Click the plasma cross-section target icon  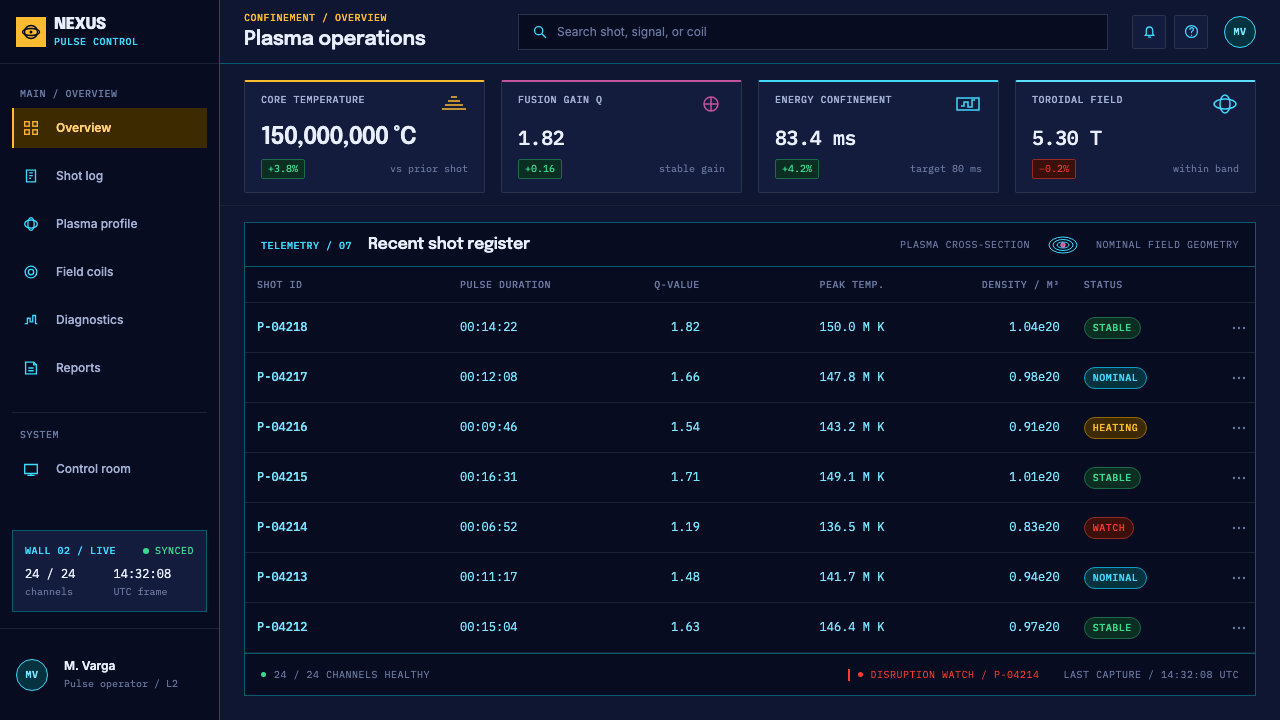pos(1063,245)
